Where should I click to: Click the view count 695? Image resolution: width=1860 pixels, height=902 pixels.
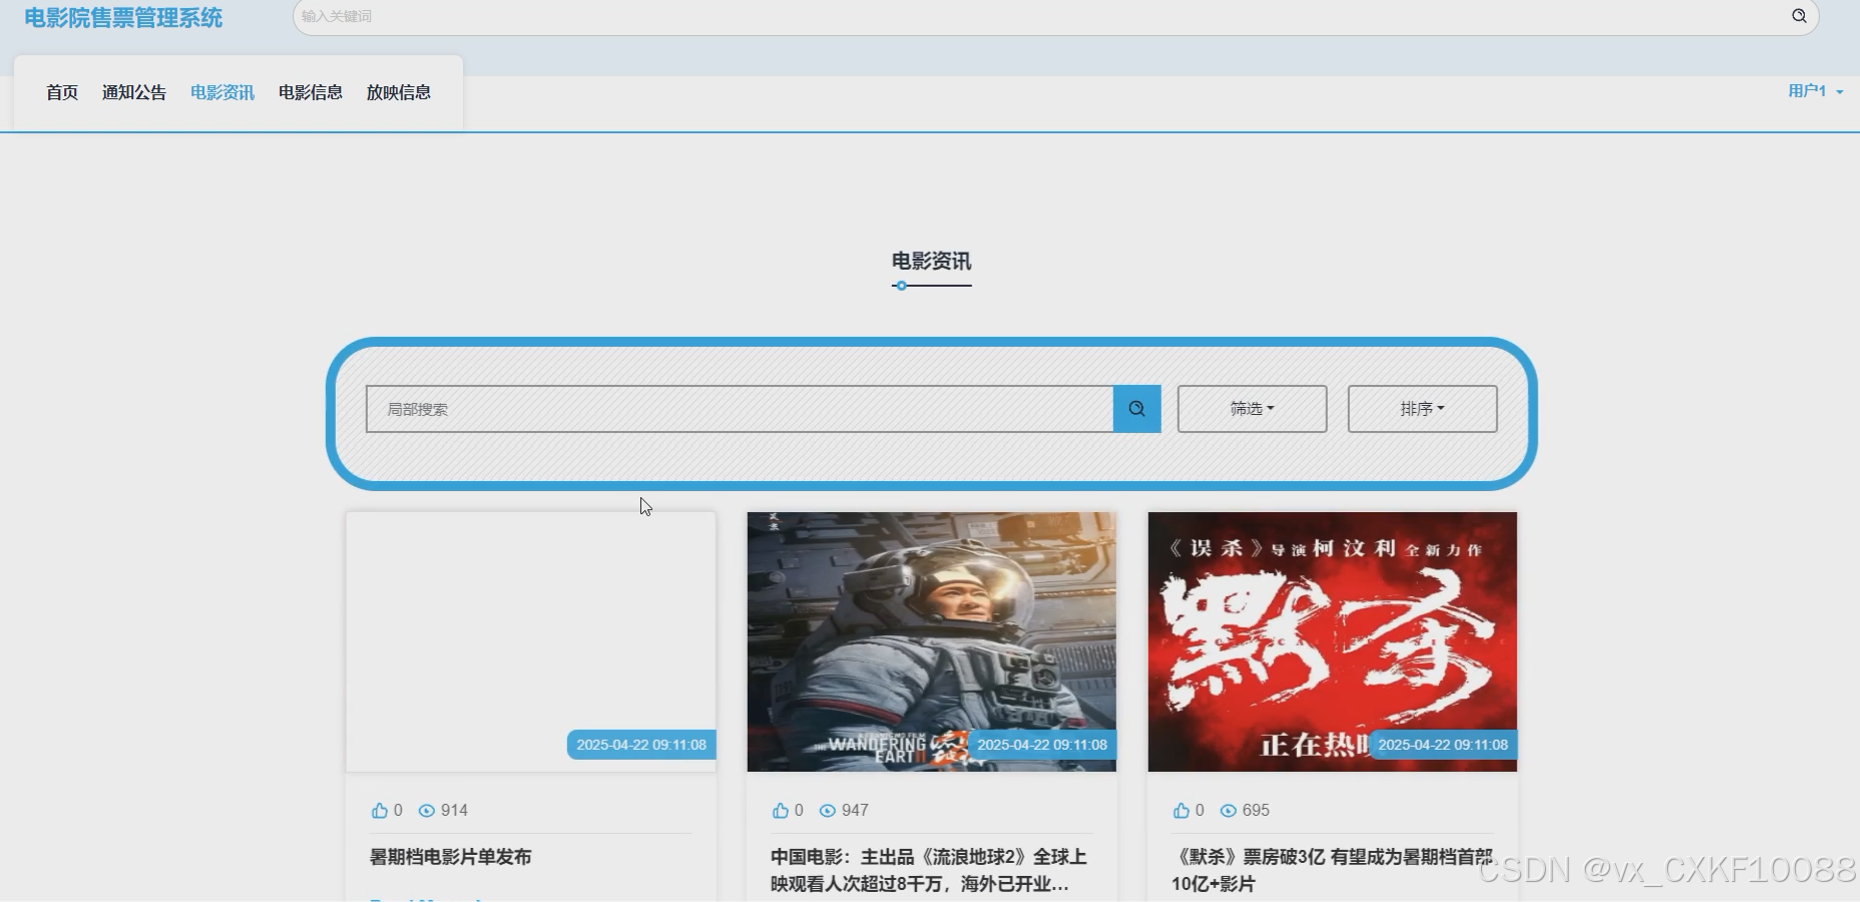tap(1256, 810)
